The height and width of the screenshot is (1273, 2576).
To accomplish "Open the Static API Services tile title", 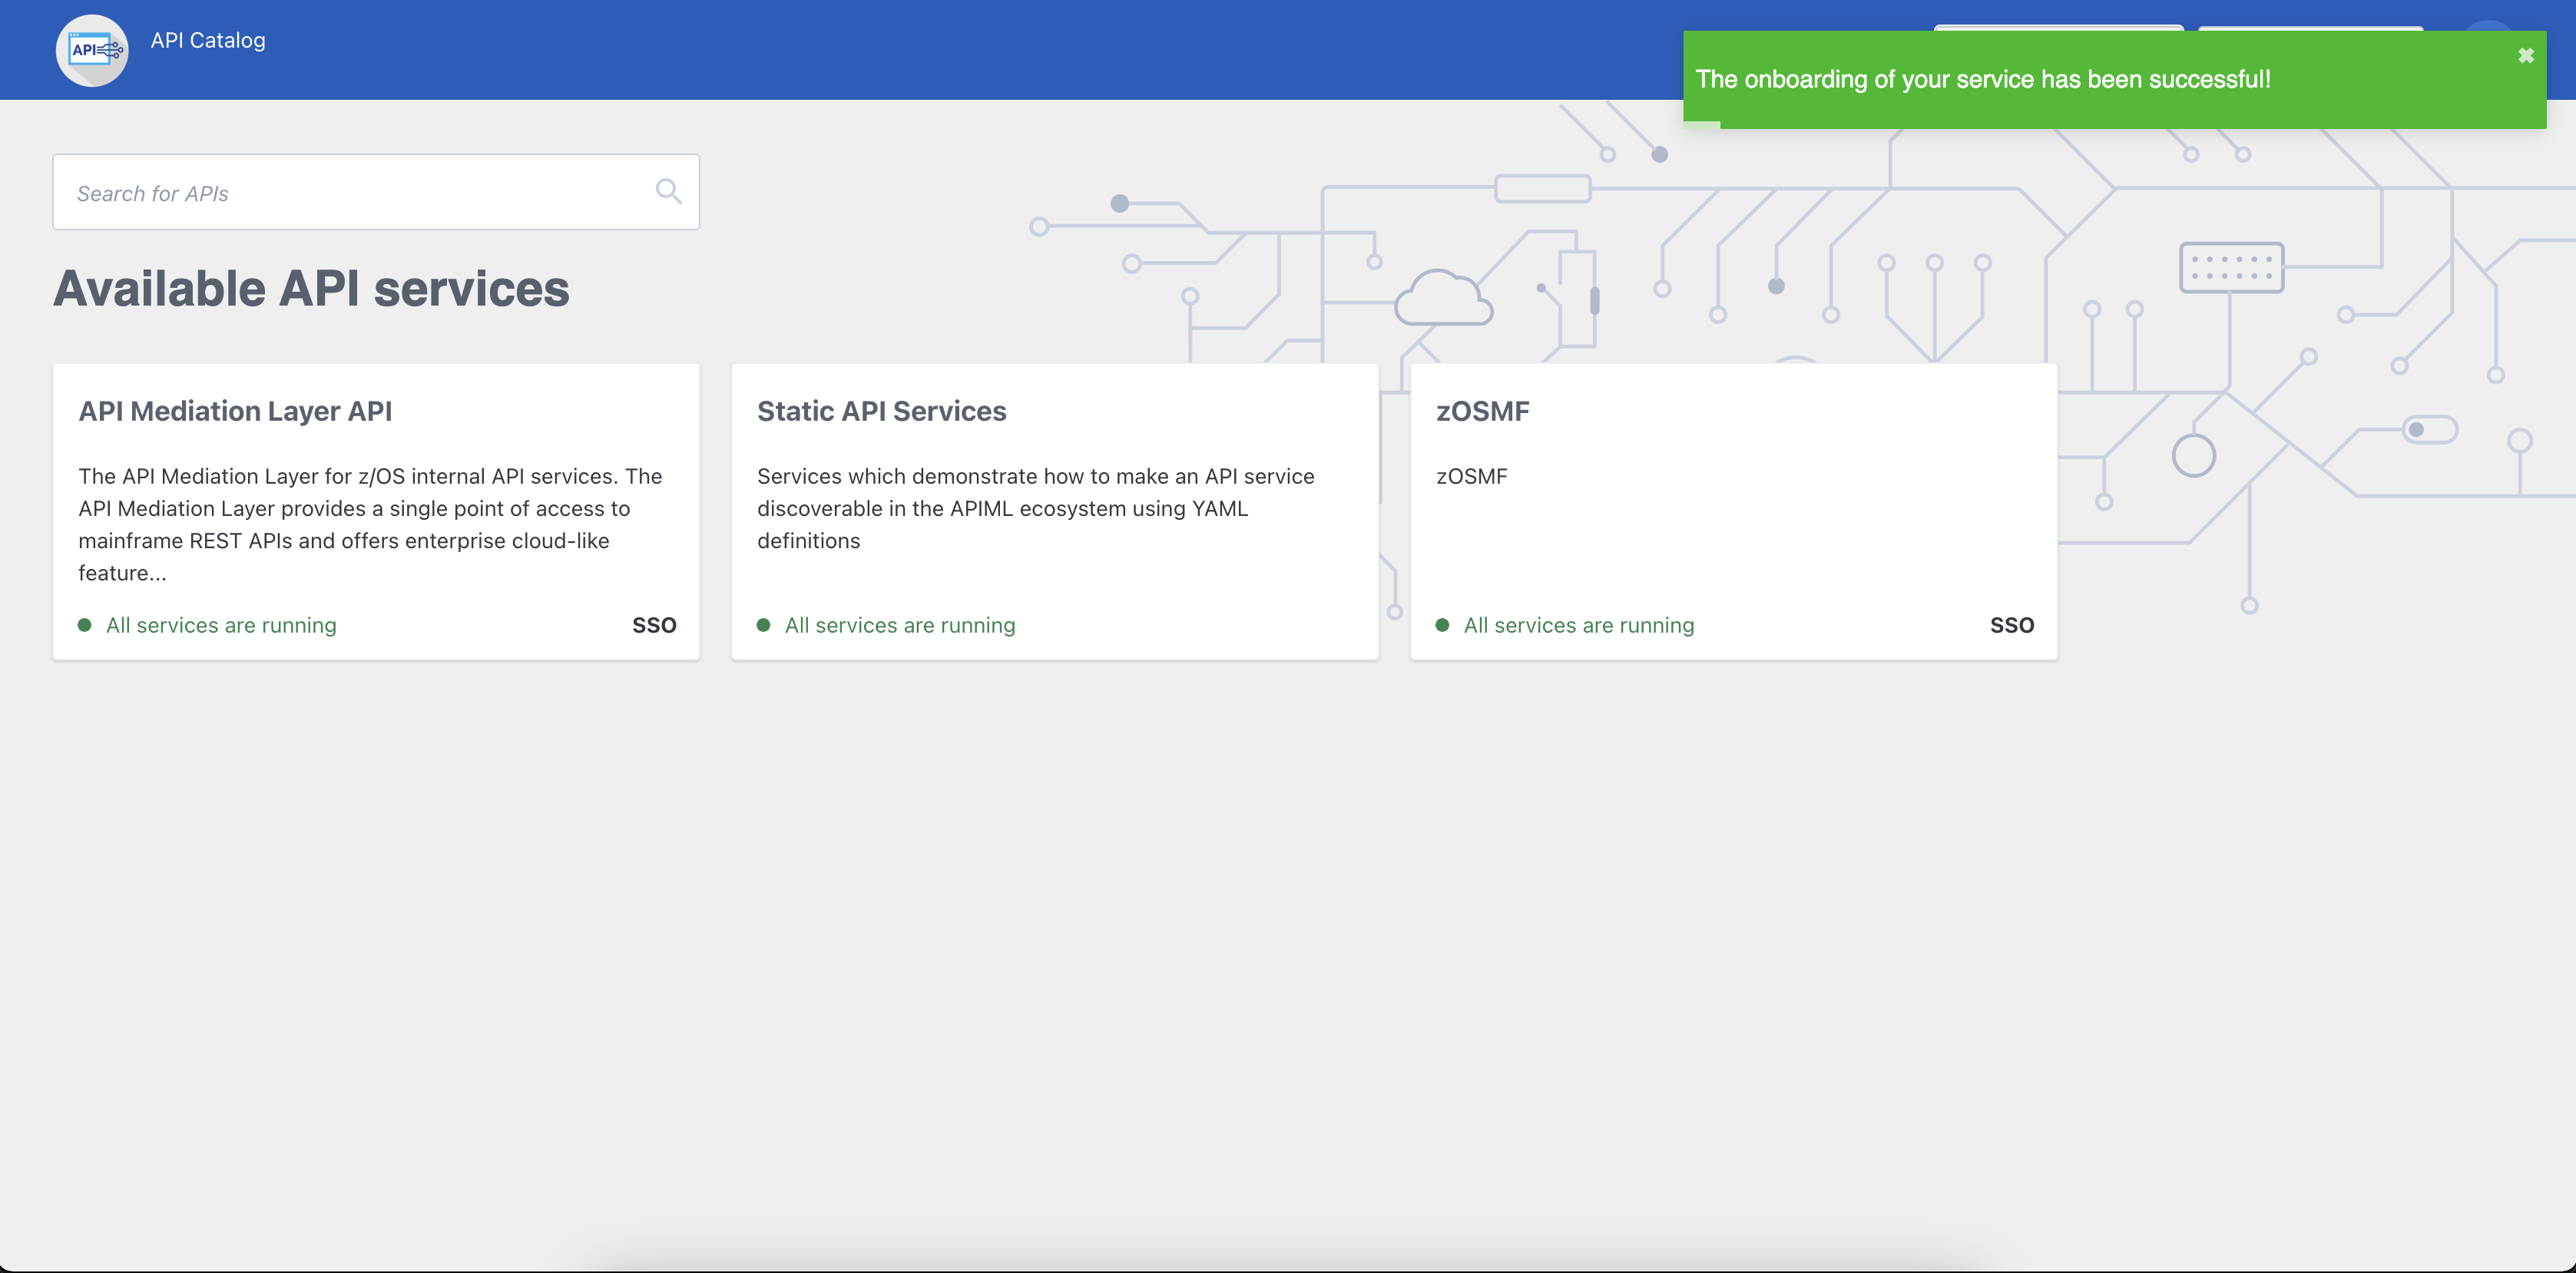I will pyautogui.click(x=881, y=411).
